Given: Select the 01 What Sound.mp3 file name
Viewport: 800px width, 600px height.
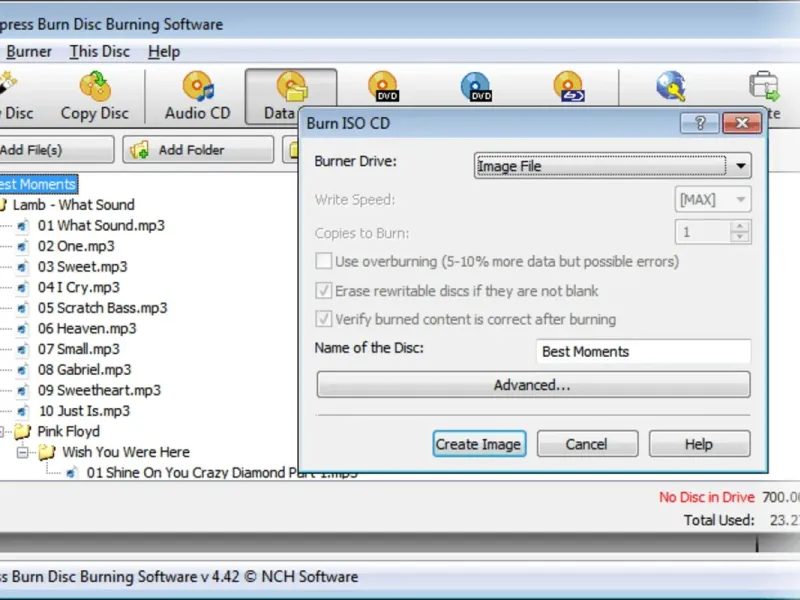Looking at the screenshot, I should click(101, 226).
